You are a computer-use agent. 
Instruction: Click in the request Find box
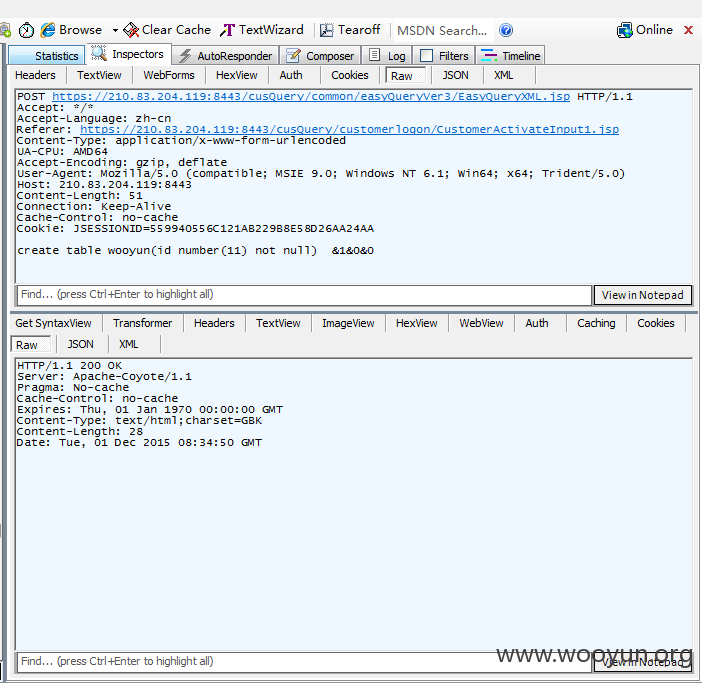pos(304,295)
